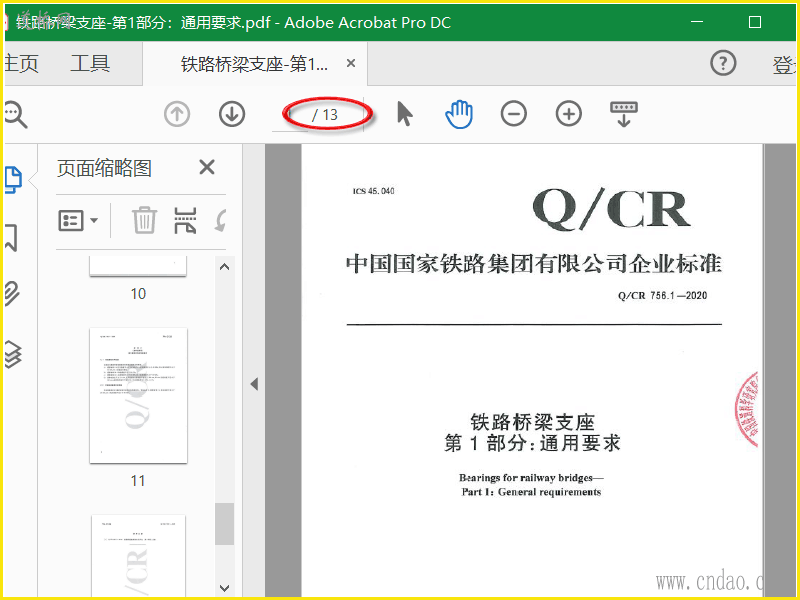Image resolution: width=800 pixels, height=600 pixels.
Task: Go to next page with down arrow
Action: 232,114
